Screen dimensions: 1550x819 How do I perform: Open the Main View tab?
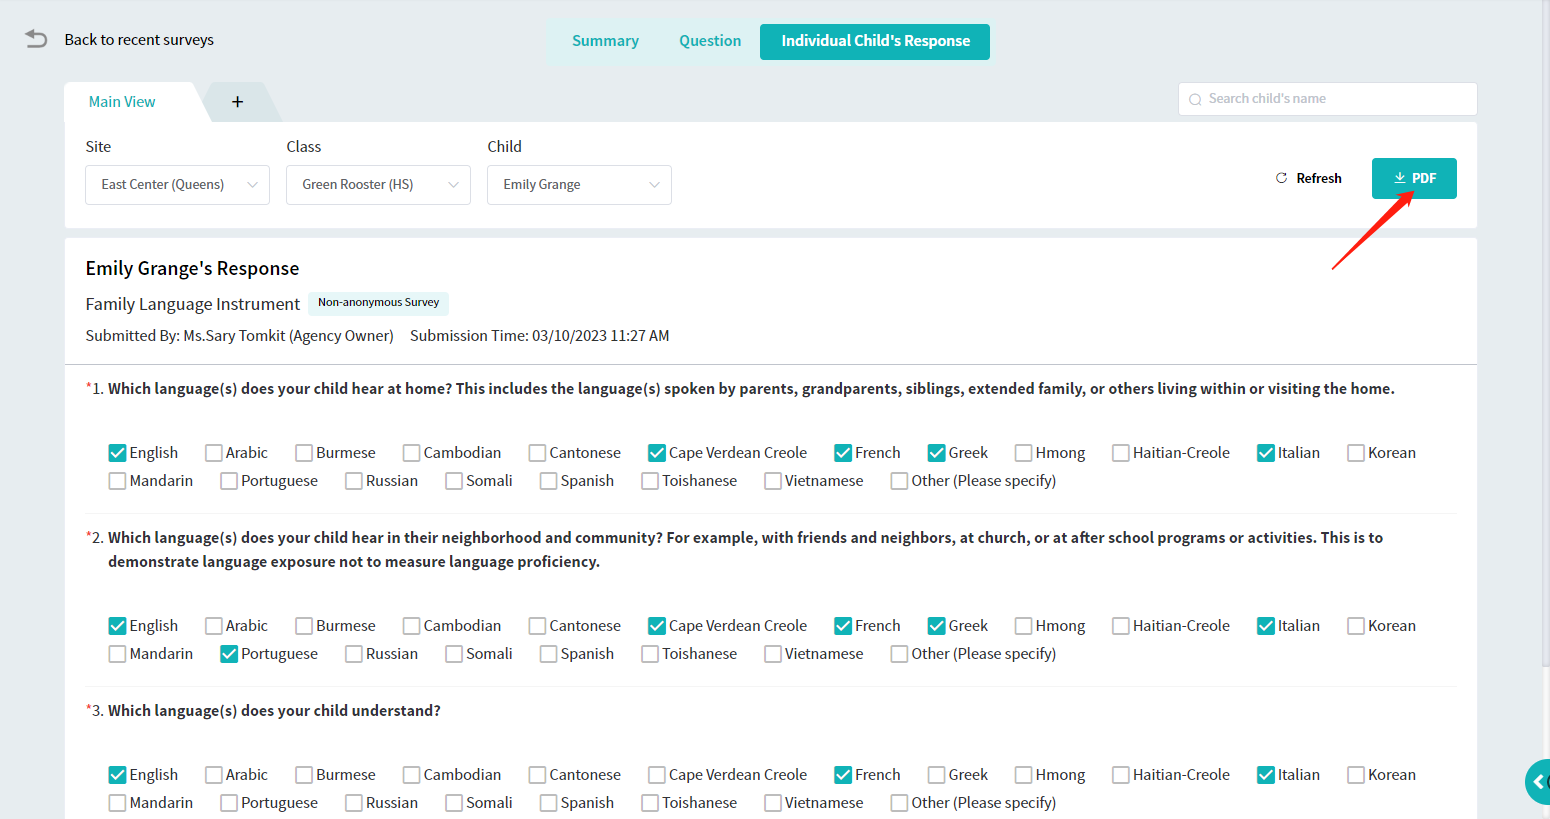tap(122, 102)
